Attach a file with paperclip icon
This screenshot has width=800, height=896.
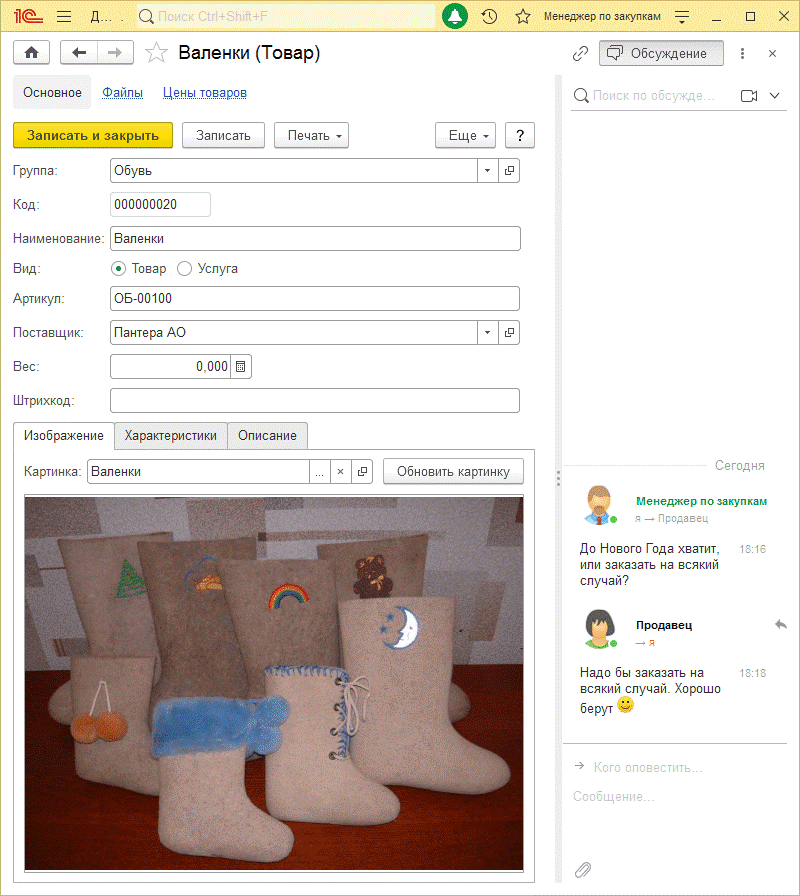click(582, 869)
